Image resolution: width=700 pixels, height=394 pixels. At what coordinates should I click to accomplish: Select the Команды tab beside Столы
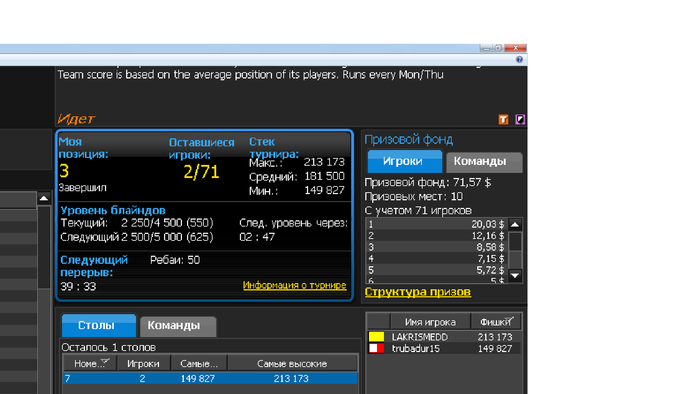178,326
